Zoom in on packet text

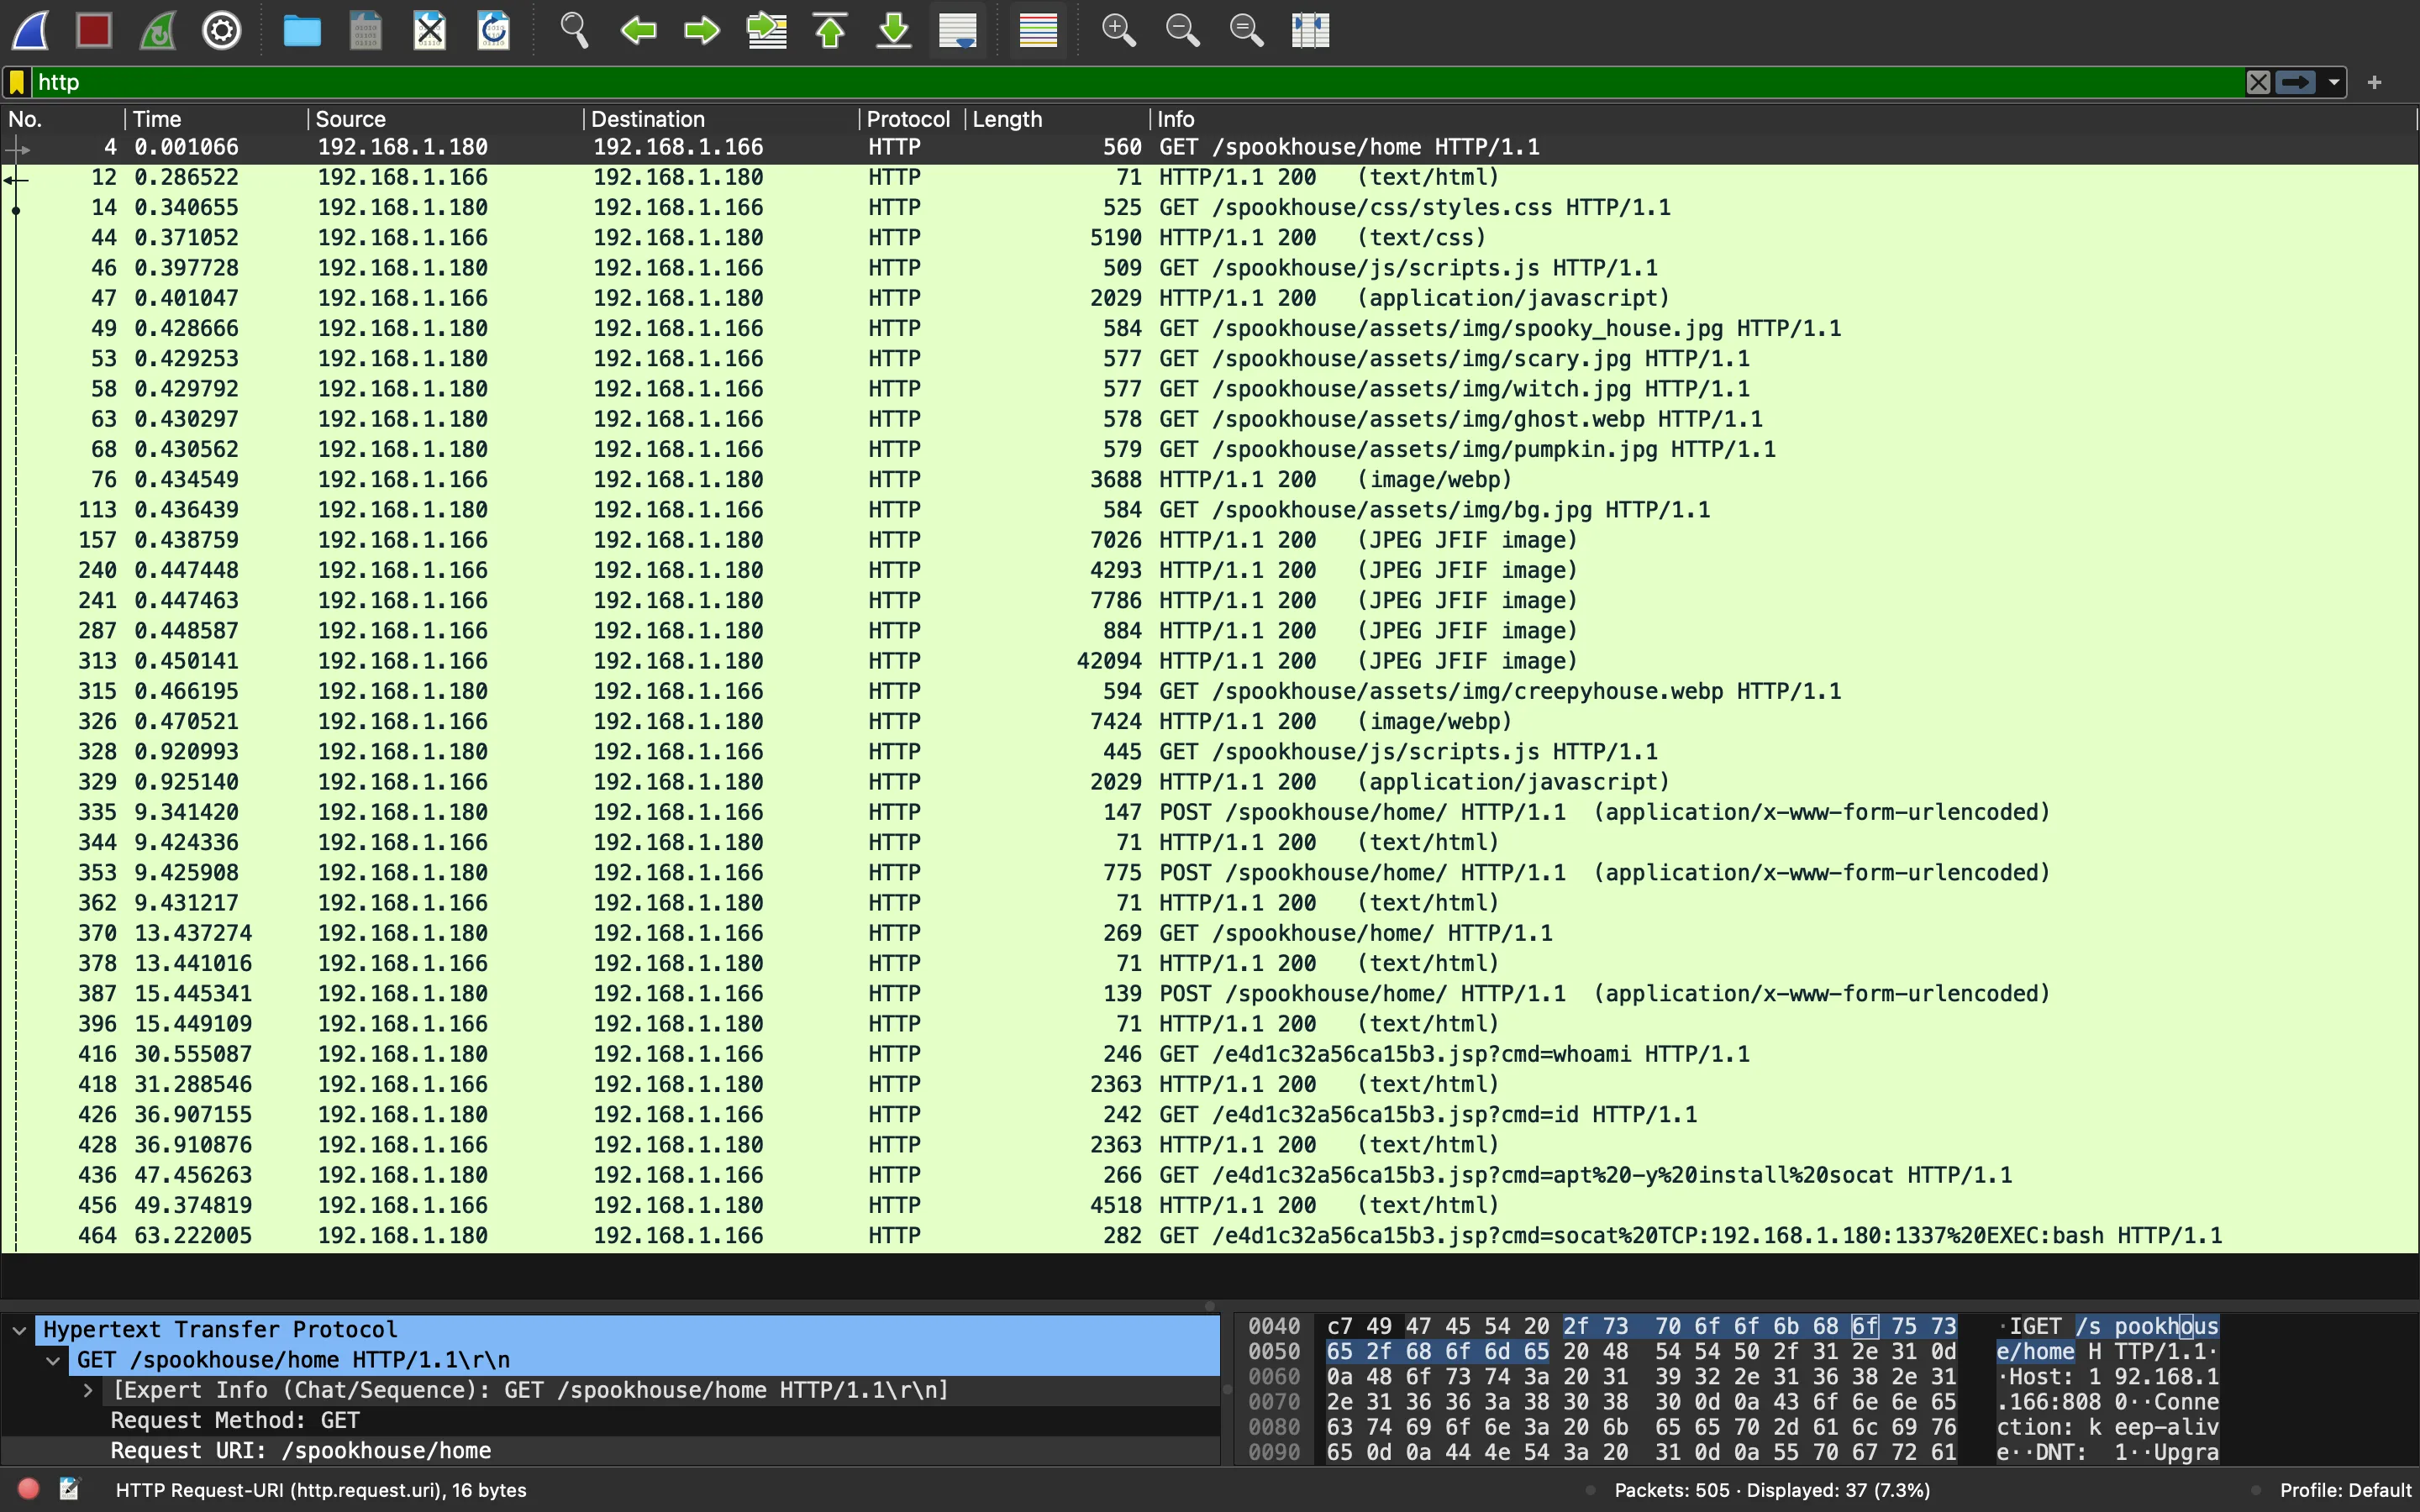(1118, 30)
